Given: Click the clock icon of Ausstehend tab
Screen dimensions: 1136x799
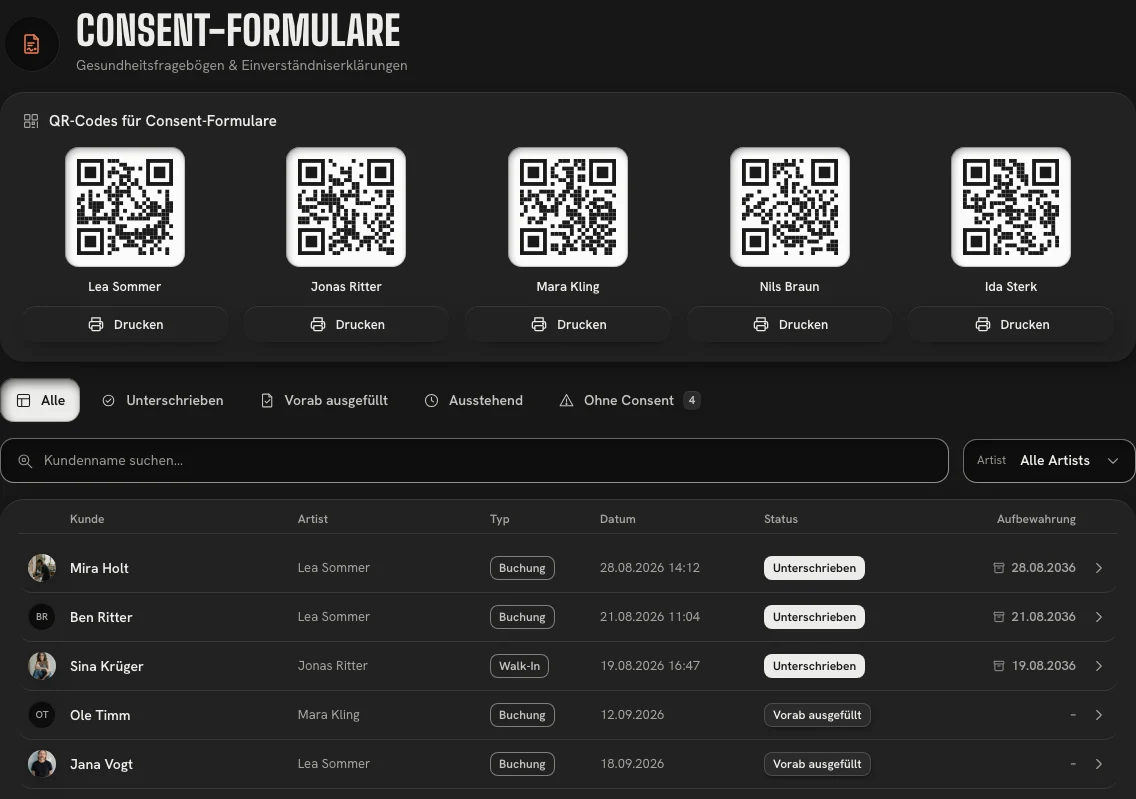Looking at the screenshot, I should pos(431,401).
